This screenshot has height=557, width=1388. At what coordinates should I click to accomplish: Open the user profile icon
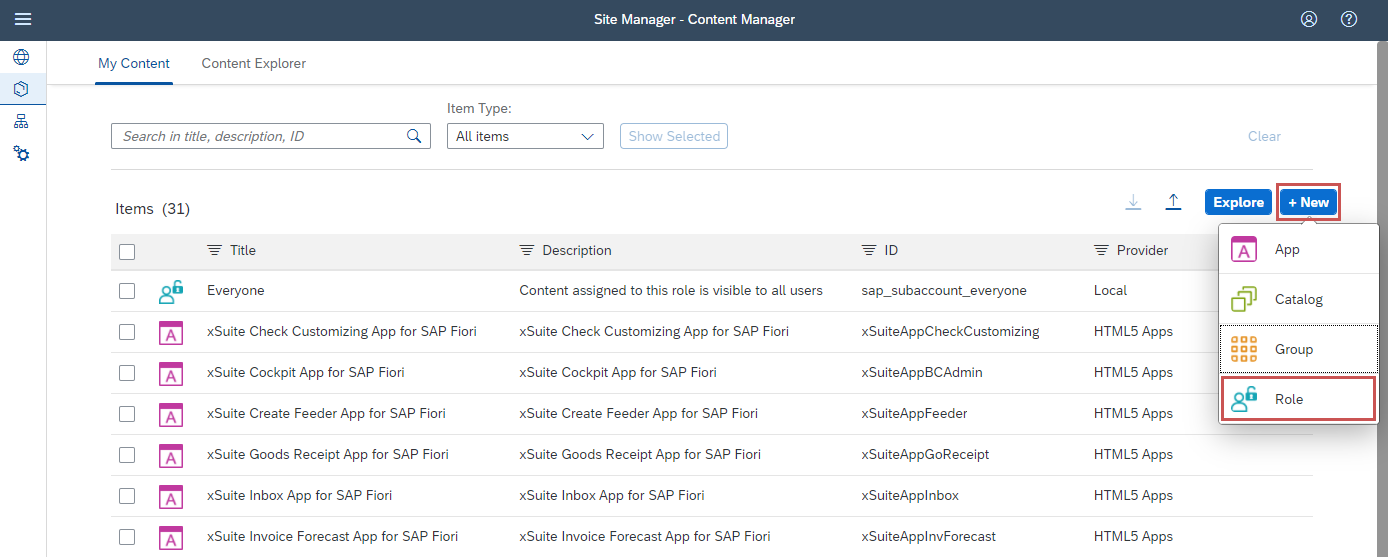tap(1309, 19)
